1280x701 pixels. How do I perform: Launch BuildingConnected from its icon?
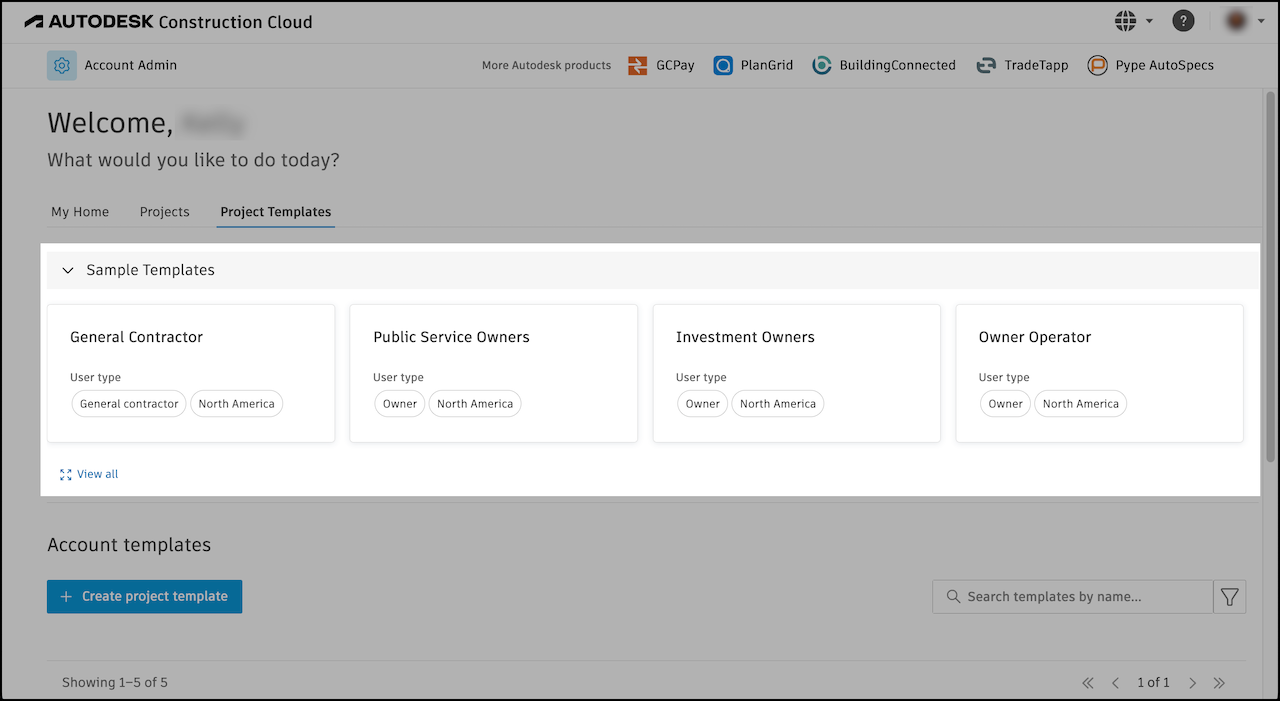(x=822, y=66)
